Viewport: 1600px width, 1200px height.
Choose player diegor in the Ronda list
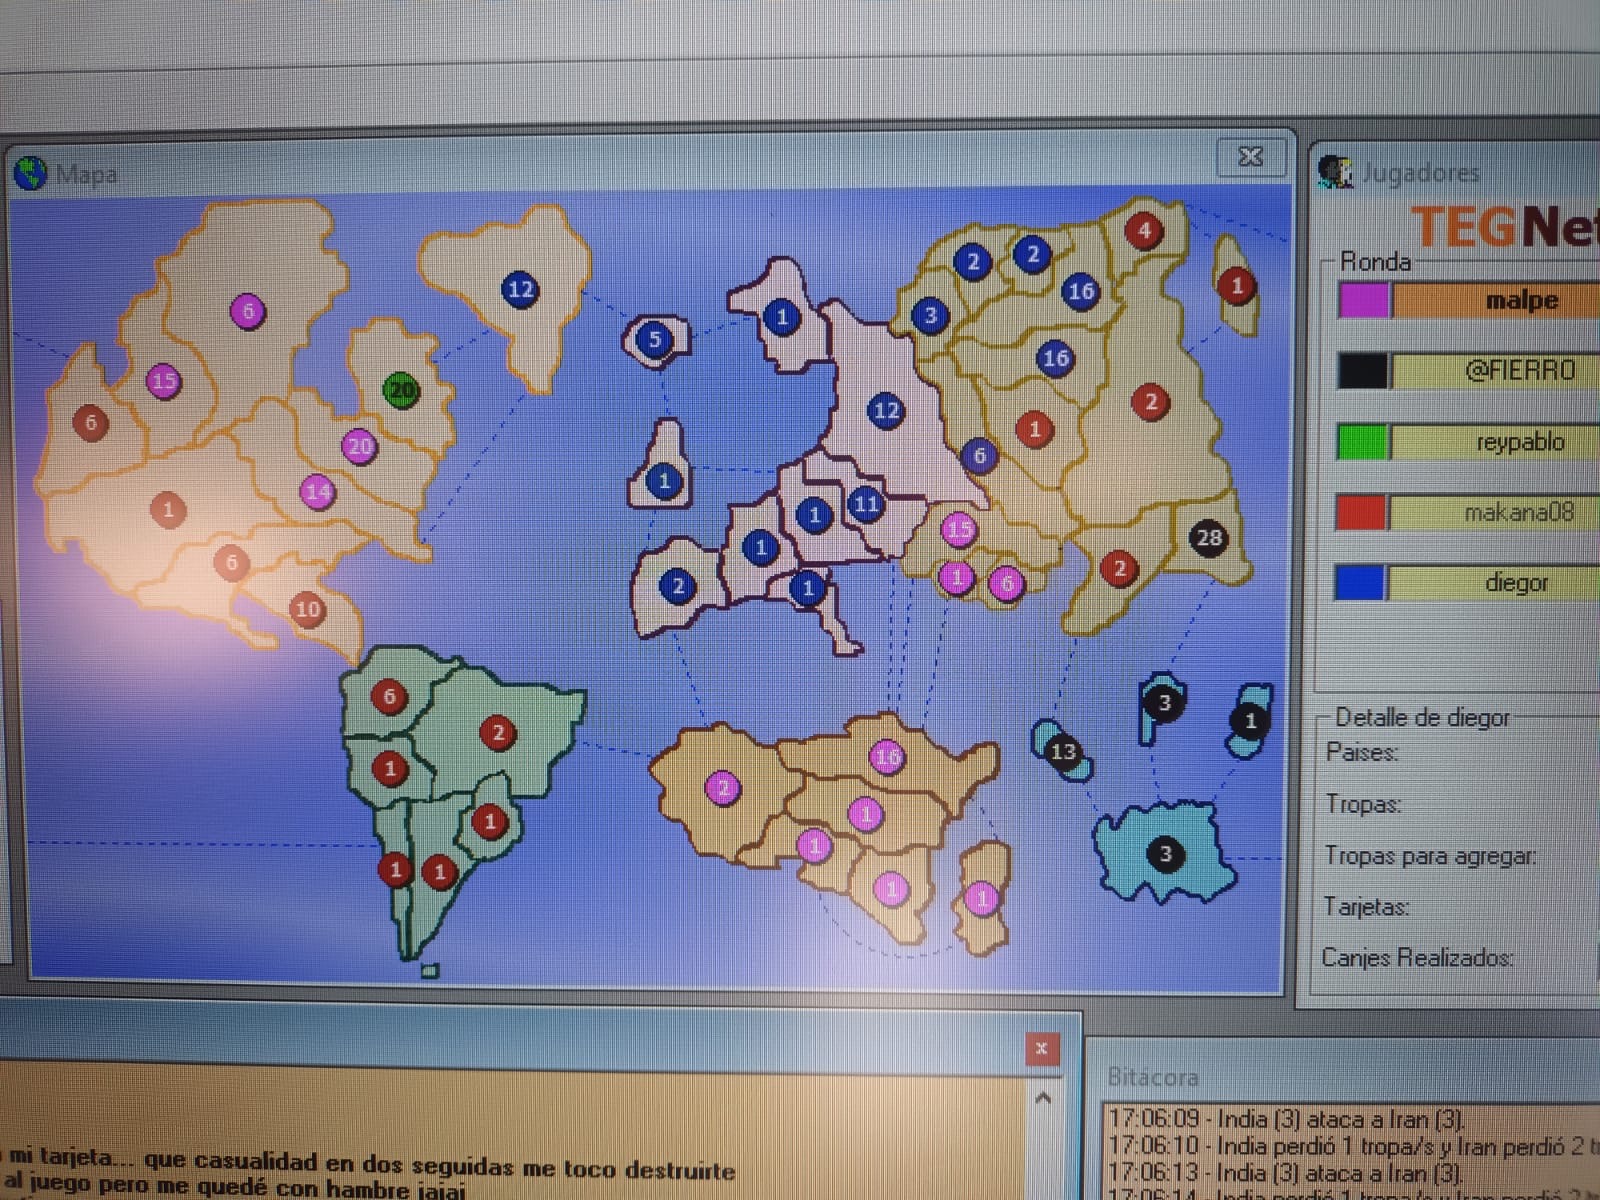pos(1516,582)
